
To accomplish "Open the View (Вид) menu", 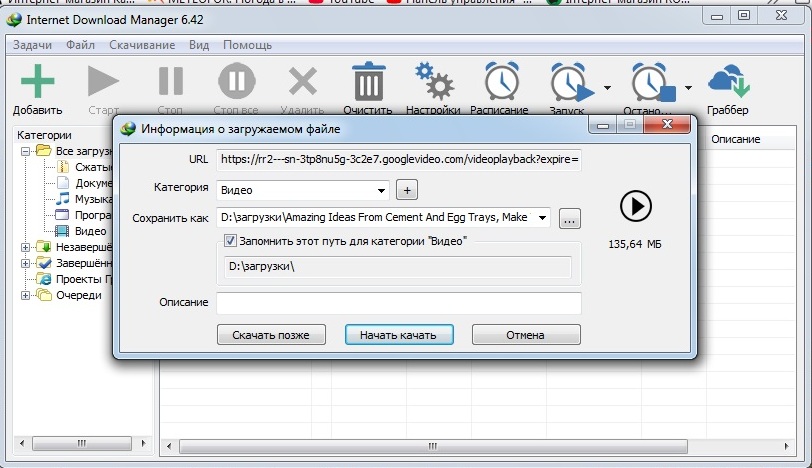I will pyautogui.click(x=199, y=45).
